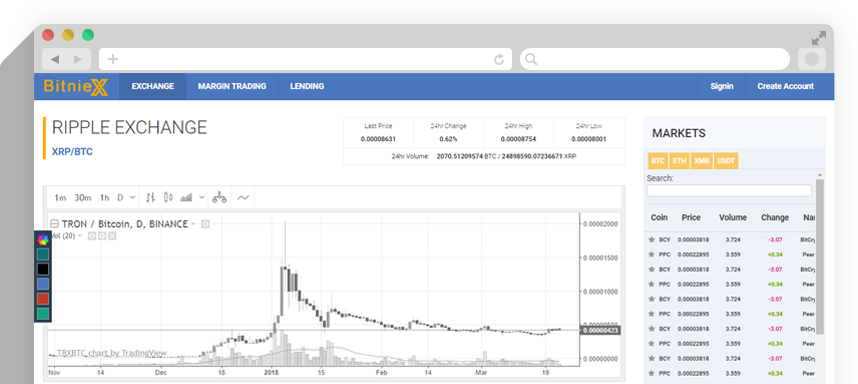Screen dimensions: 858x384
Task: Switch chart to candlestick style icon
Action: pyautogui.click(x=168, y=197)
